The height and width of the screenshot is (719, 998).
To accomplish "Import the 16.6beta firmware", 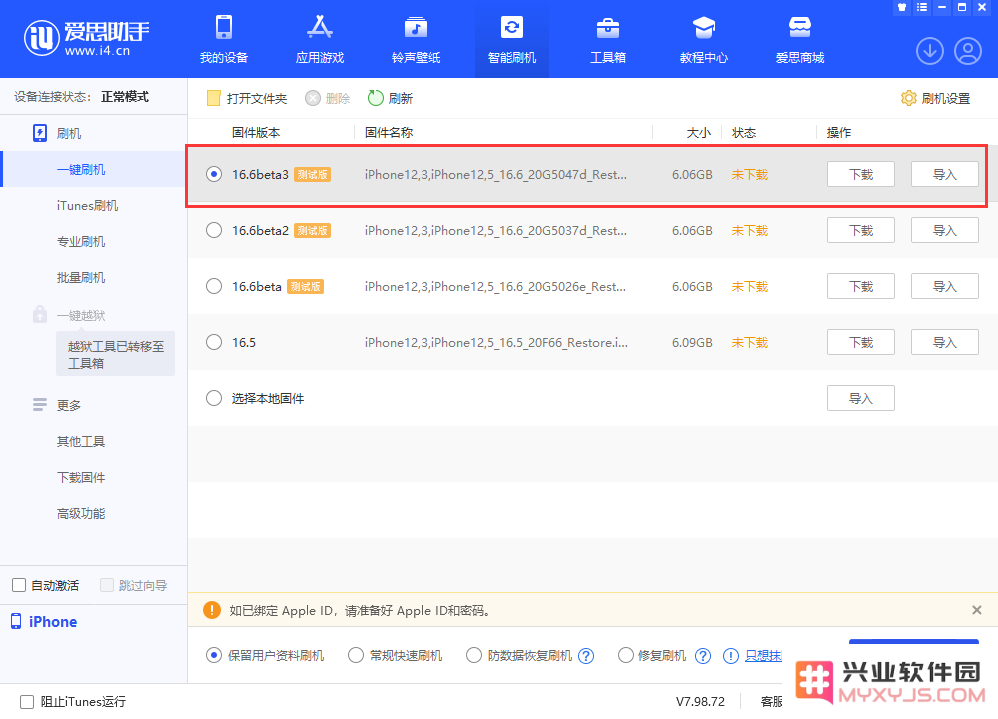I will 945,286.
